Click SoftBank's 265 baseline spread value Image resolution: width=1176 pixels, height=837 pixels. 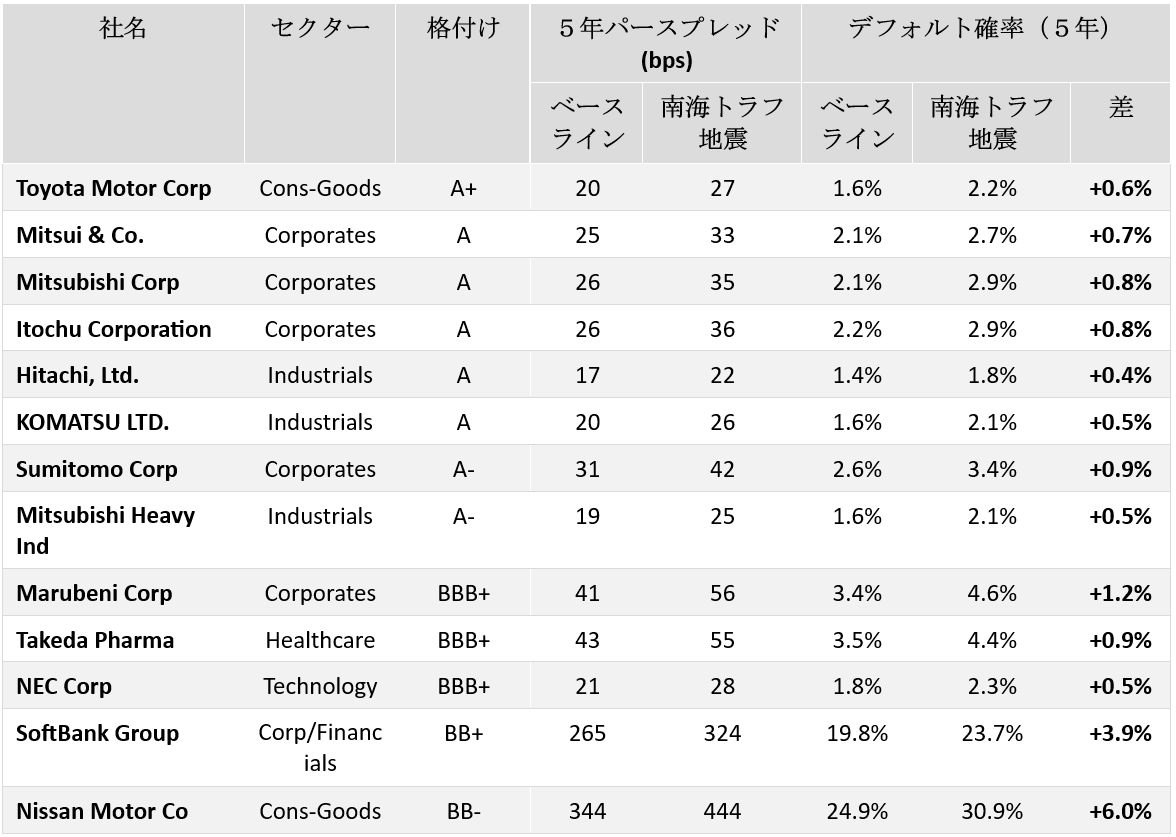tap(587, 733)
